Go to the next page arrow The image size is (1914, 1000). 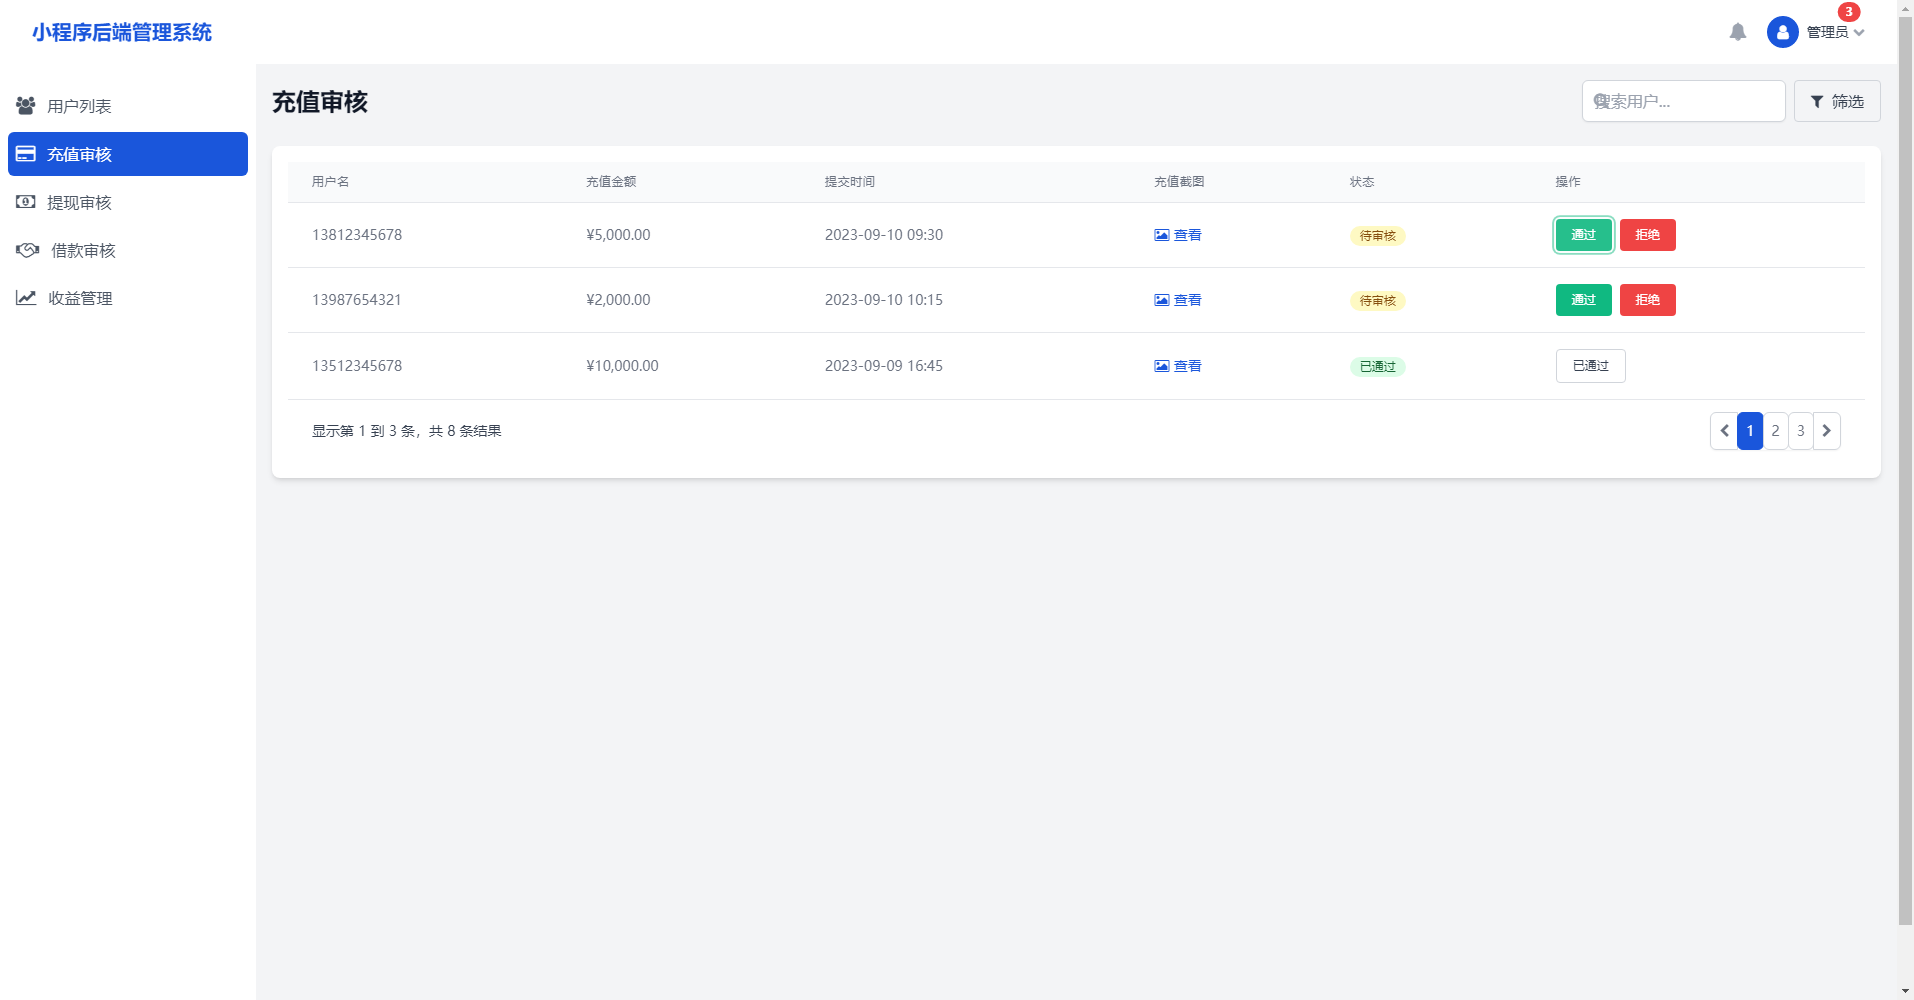point(1826,431)
